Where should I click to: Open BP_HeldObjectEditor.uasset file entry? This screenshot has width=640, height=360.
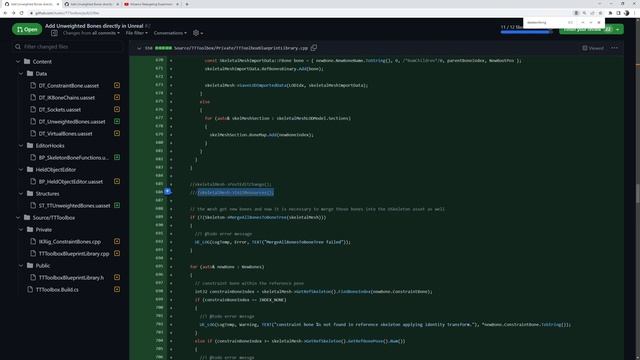click(x=71, y=182)
